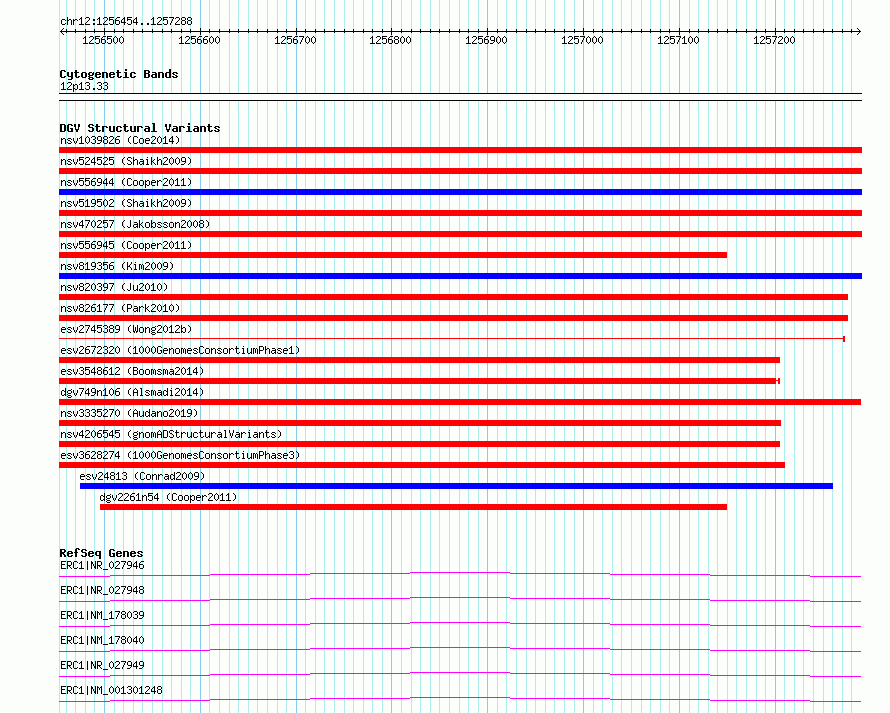Click the magenta line for ERC1|NR_027948
This screenshot has width=890, height=713.
460,599
